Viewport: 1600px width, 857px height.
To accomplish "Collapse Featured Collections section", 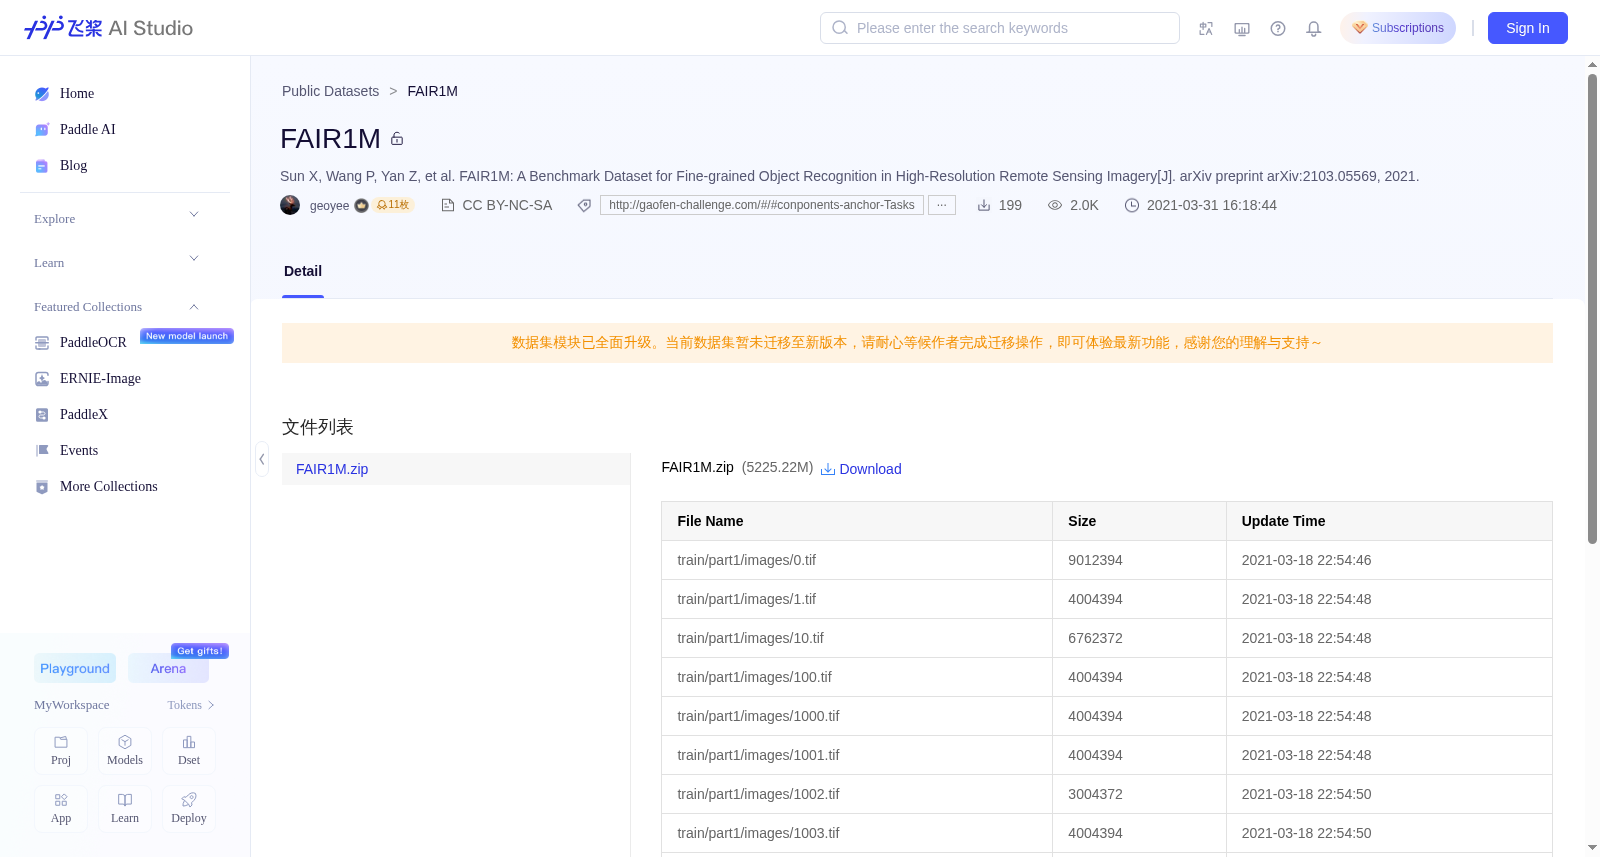I will (117, 307).
